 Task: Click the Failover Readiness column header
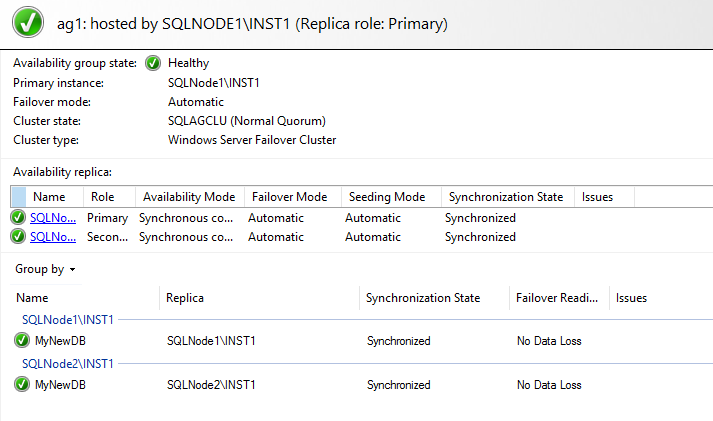click(557, 298)
